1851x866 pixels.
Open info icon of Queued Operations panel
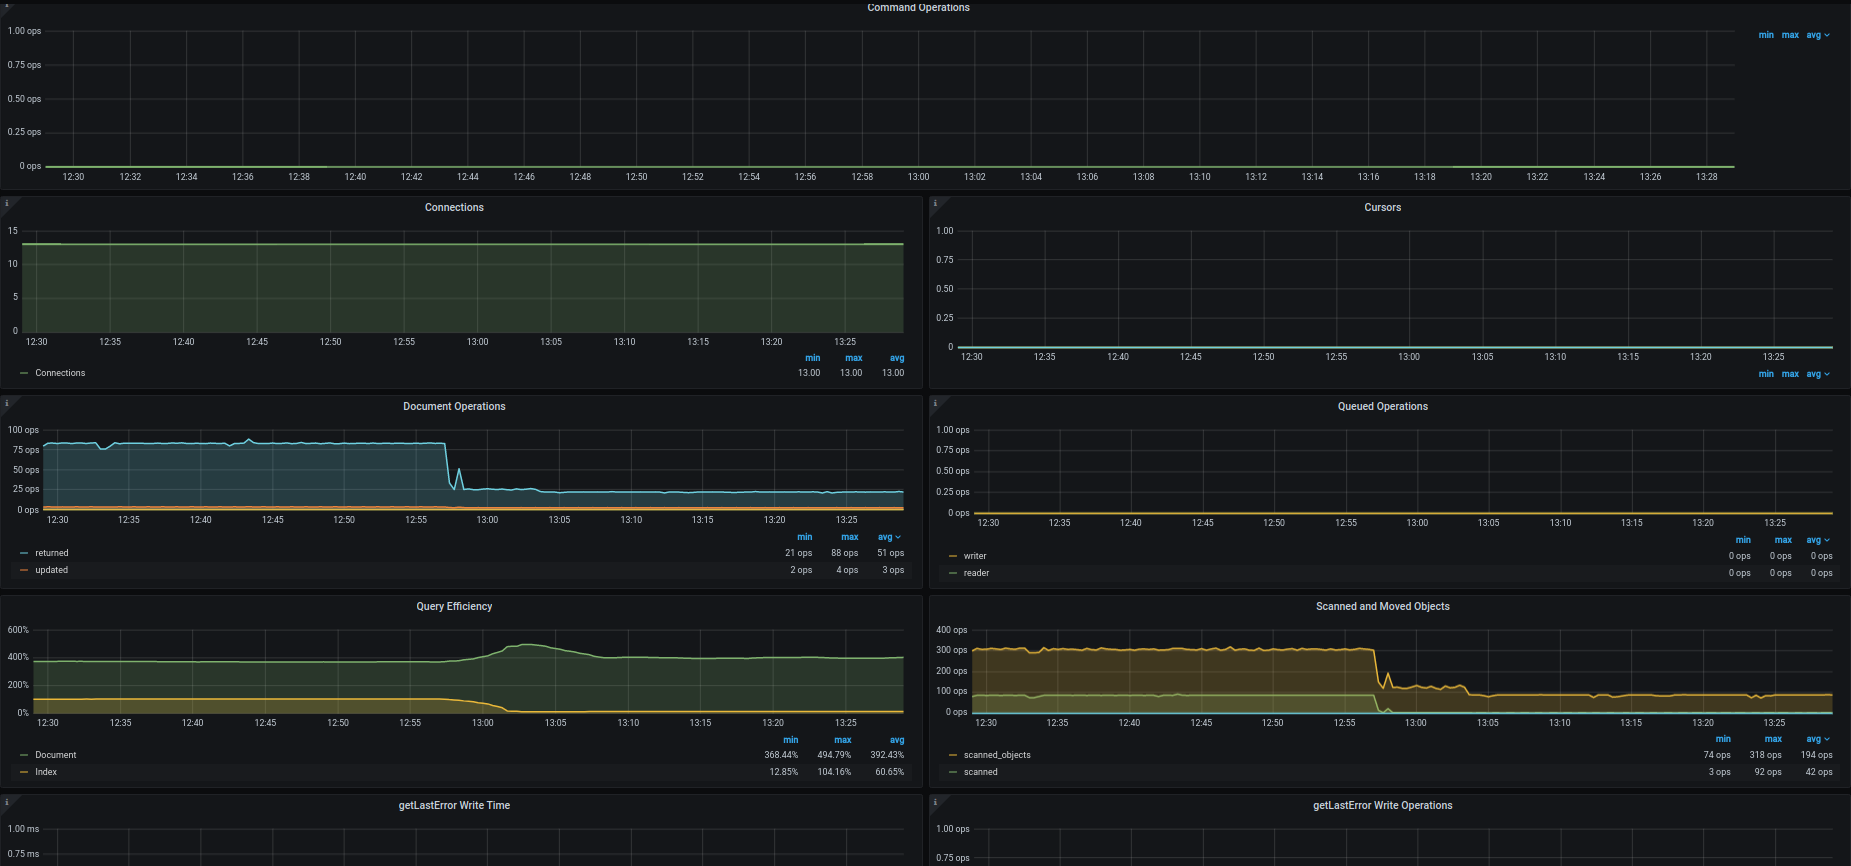click(935, 403)
